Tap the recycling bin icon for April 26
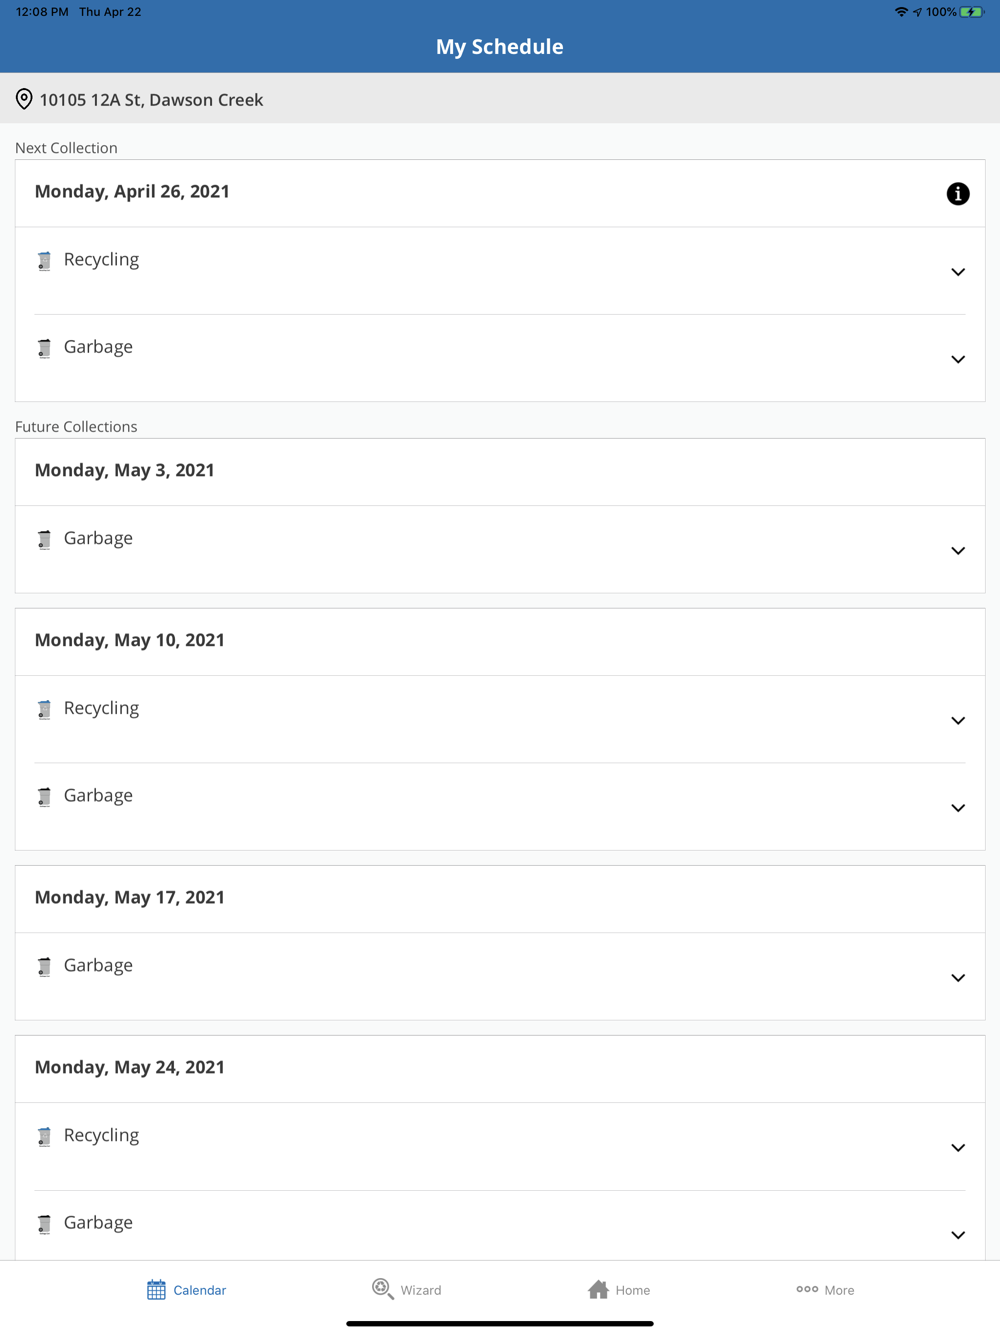1000x1334 pixels. click(44, 261)
